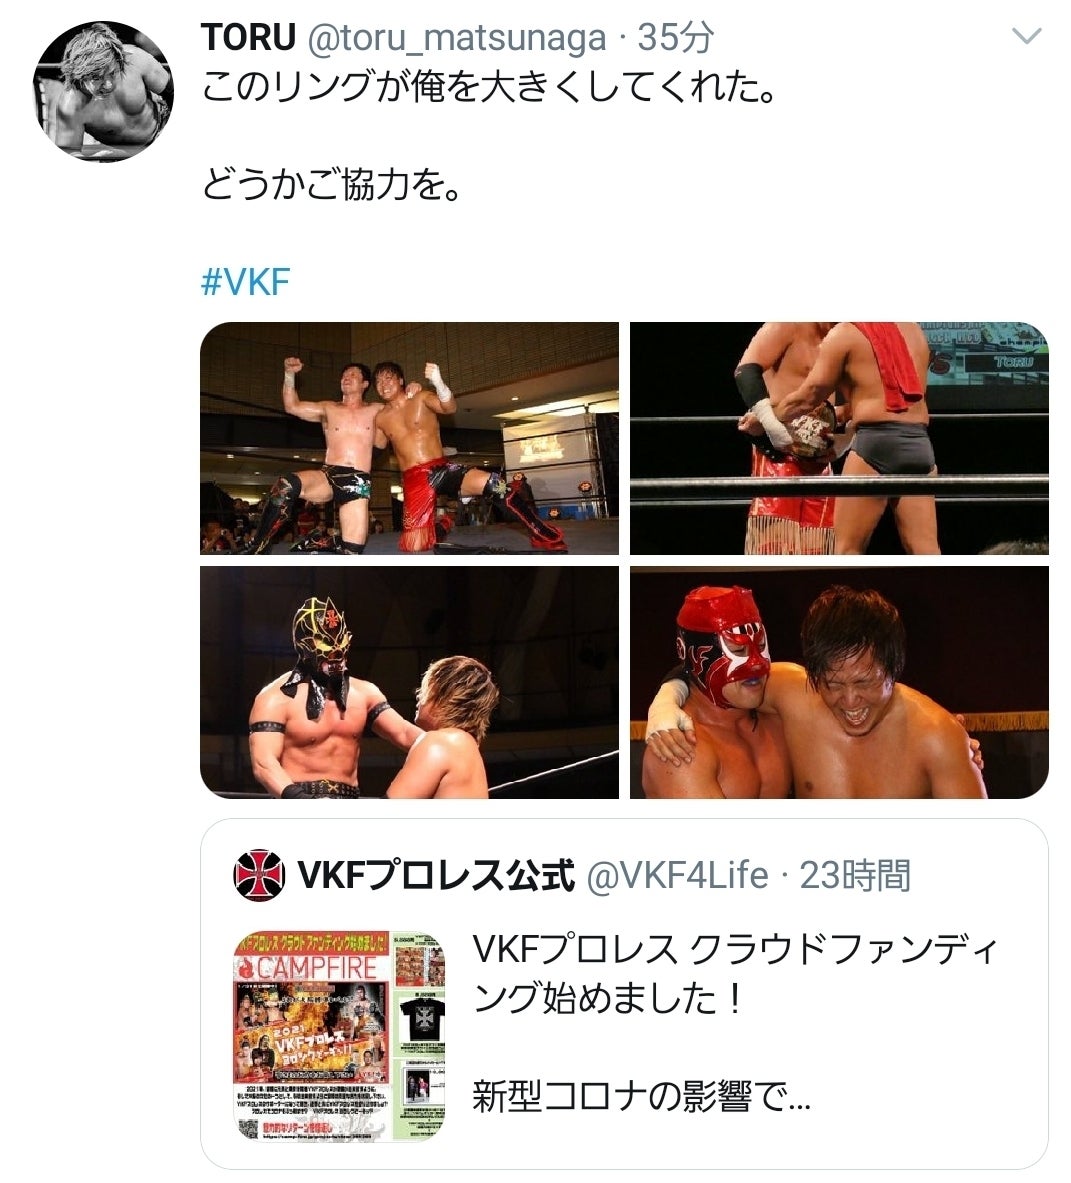Select the tweet text このリングが俺を大きくしてくれた
This screenshot has height=1183, width=1071.
coord(488,88)
